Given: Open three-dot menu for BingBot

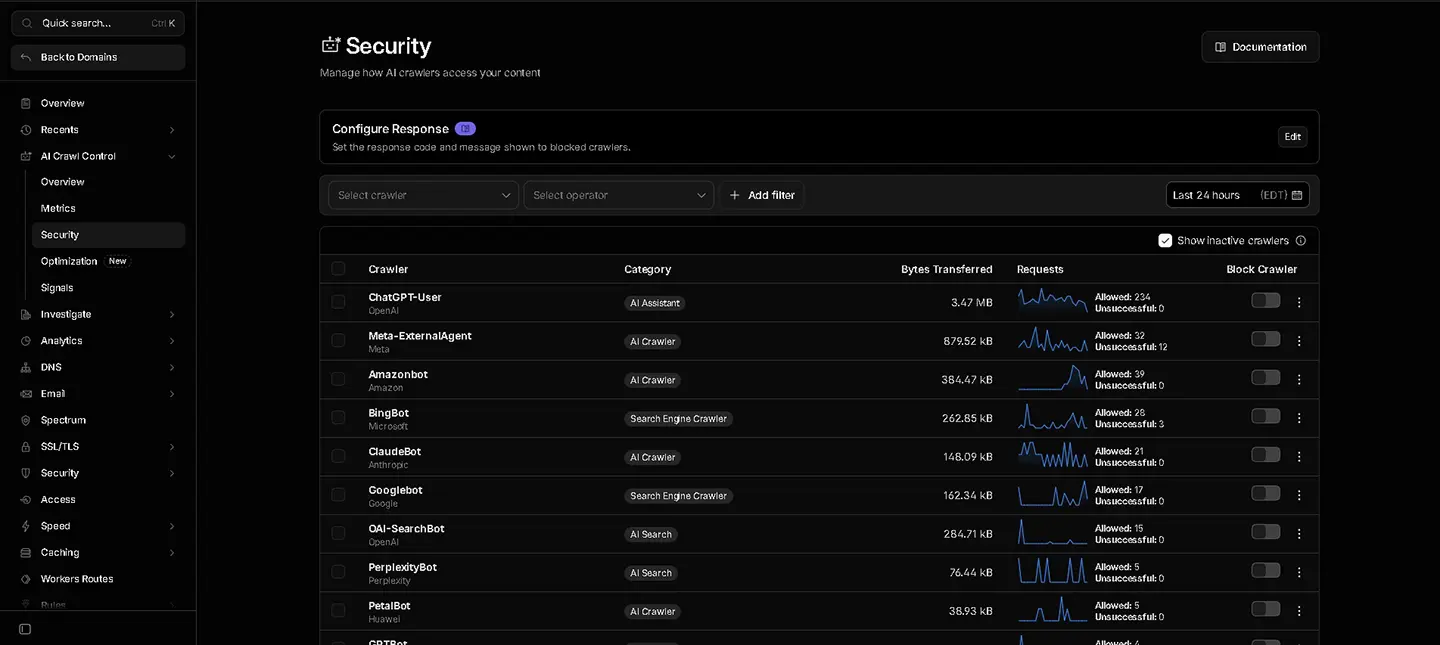Looking at the screenshot, I should click(x=1299, y=418).
